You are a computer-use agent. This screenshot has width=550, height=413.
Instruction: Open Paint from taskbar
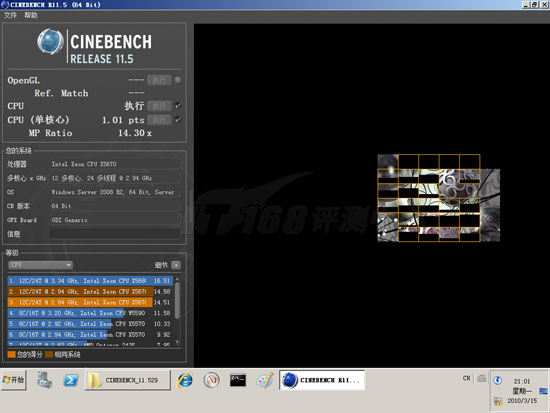(x=265, y=380)
